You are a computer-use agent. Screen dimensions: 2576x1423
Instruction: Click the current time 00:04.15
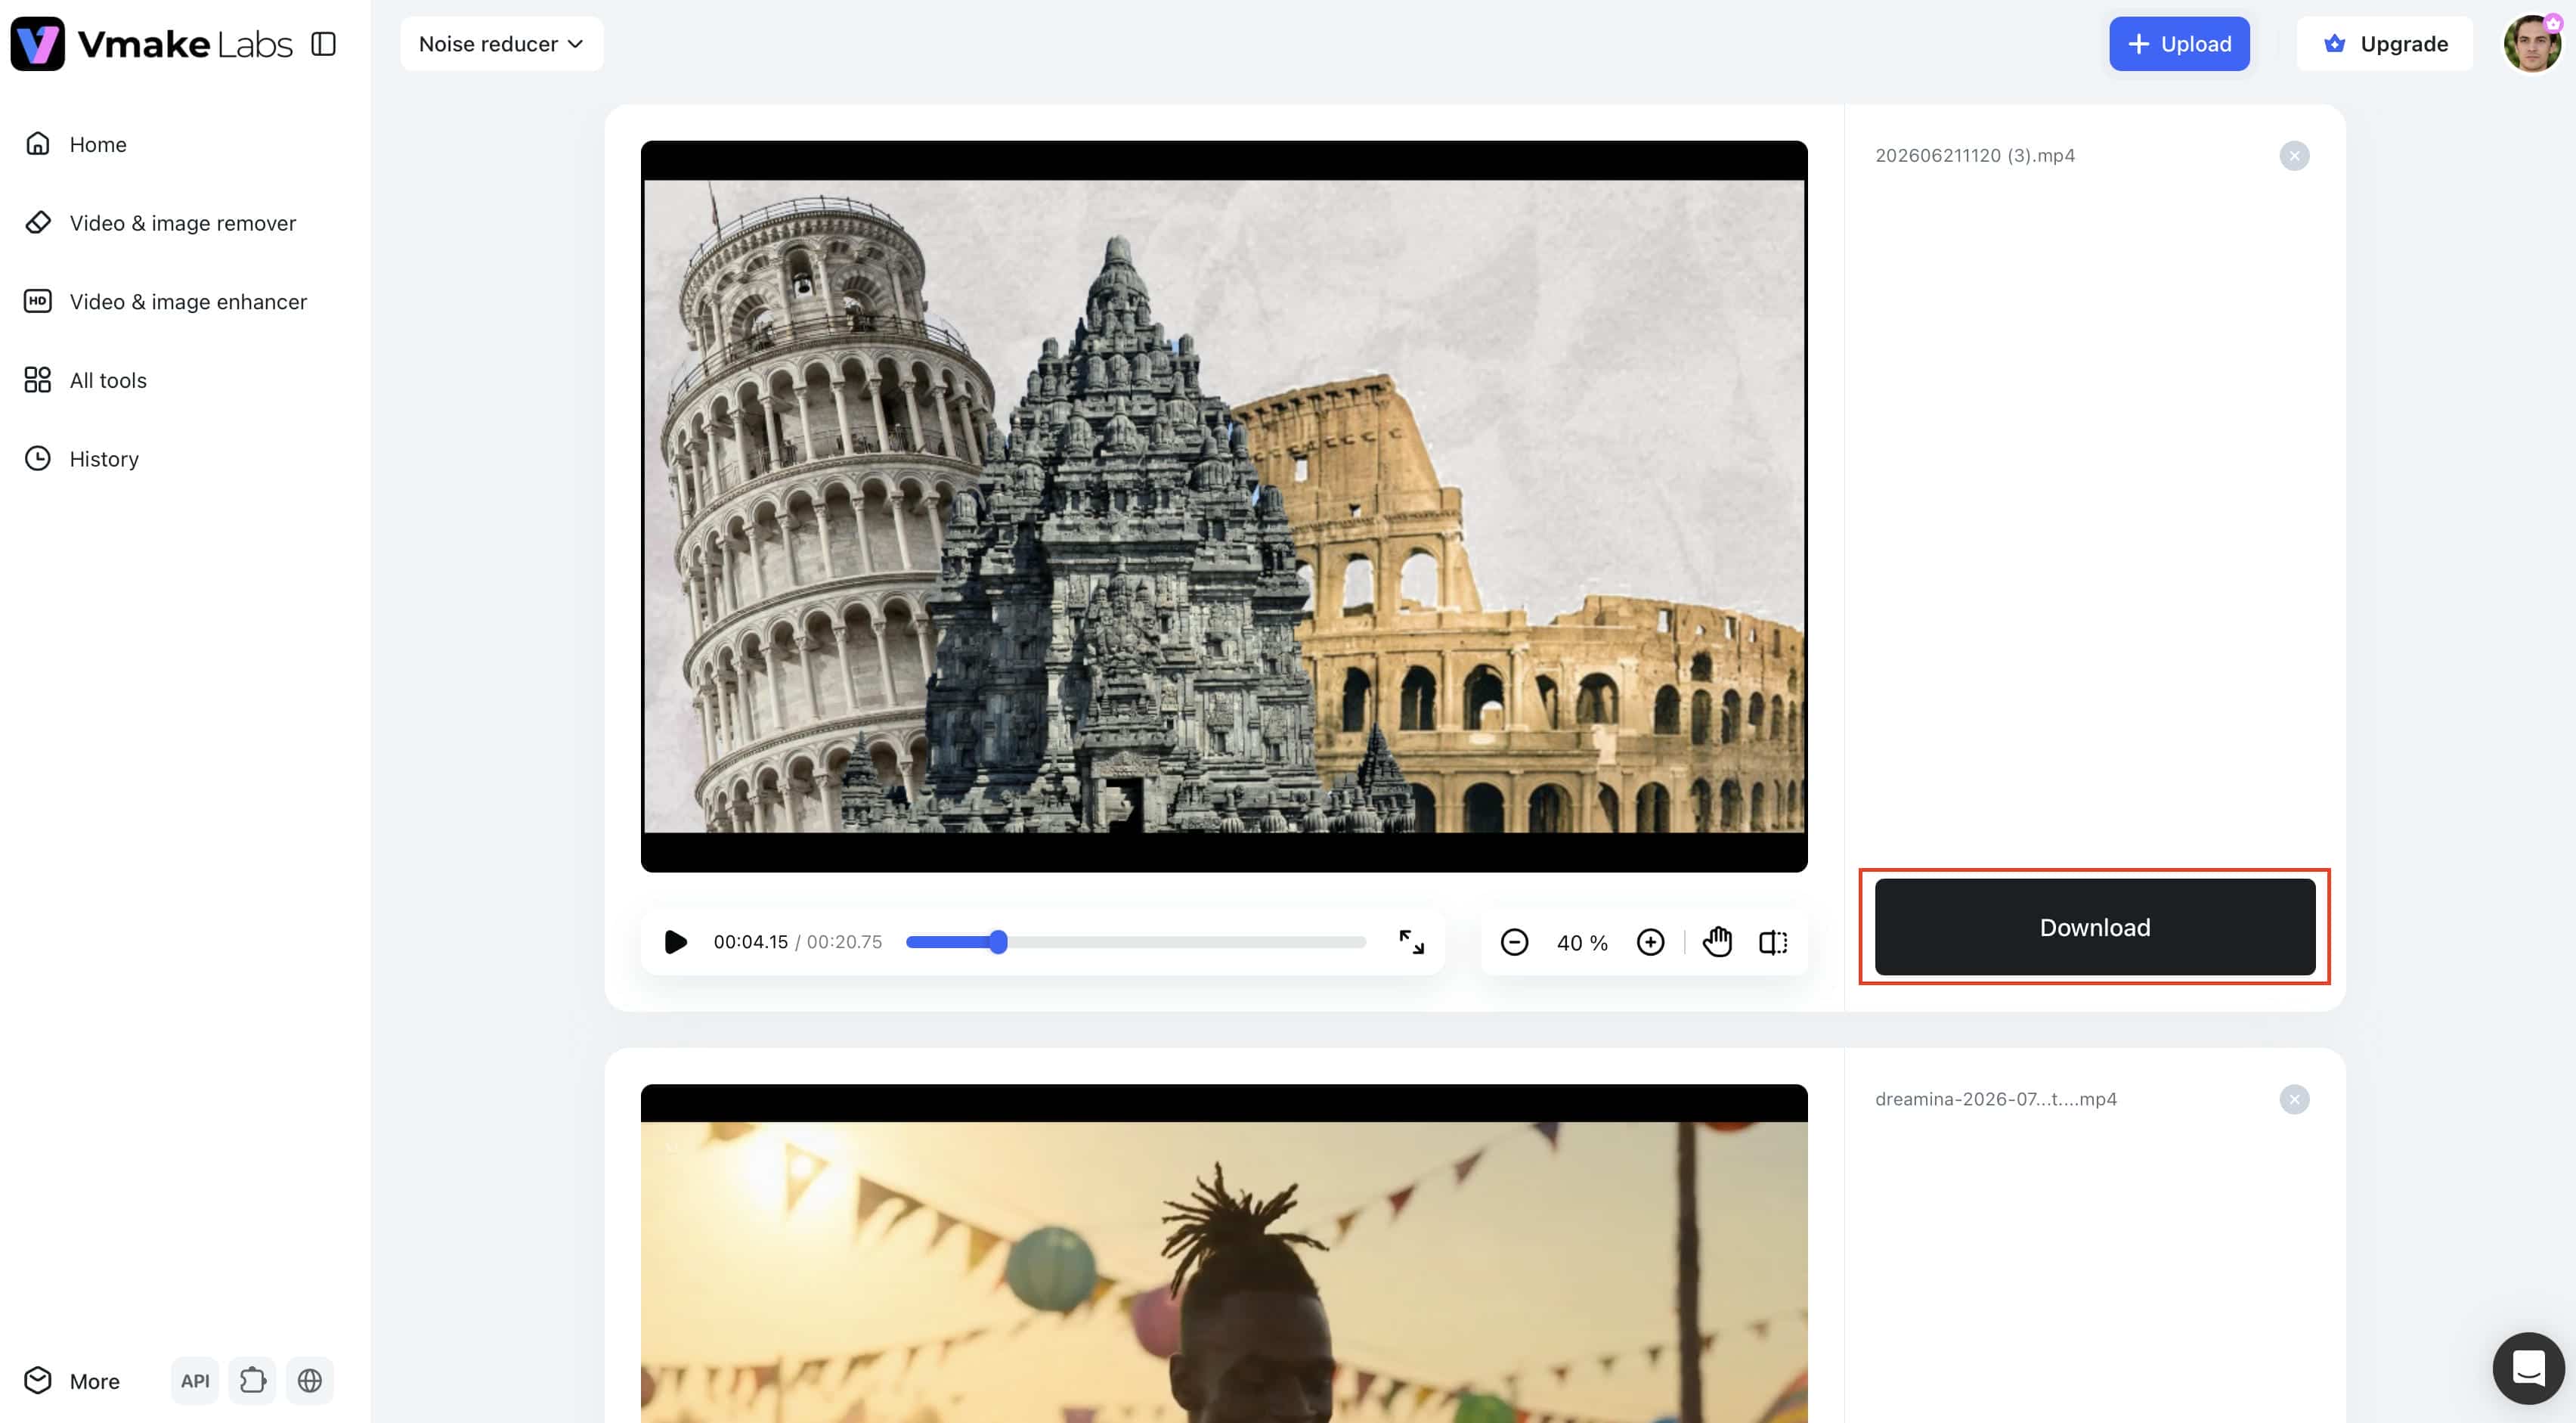click(x=751, y=942)
